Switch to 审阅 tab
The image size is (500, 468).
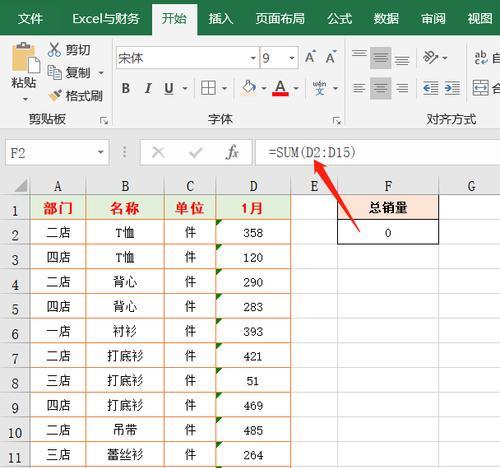coord(433,18)
